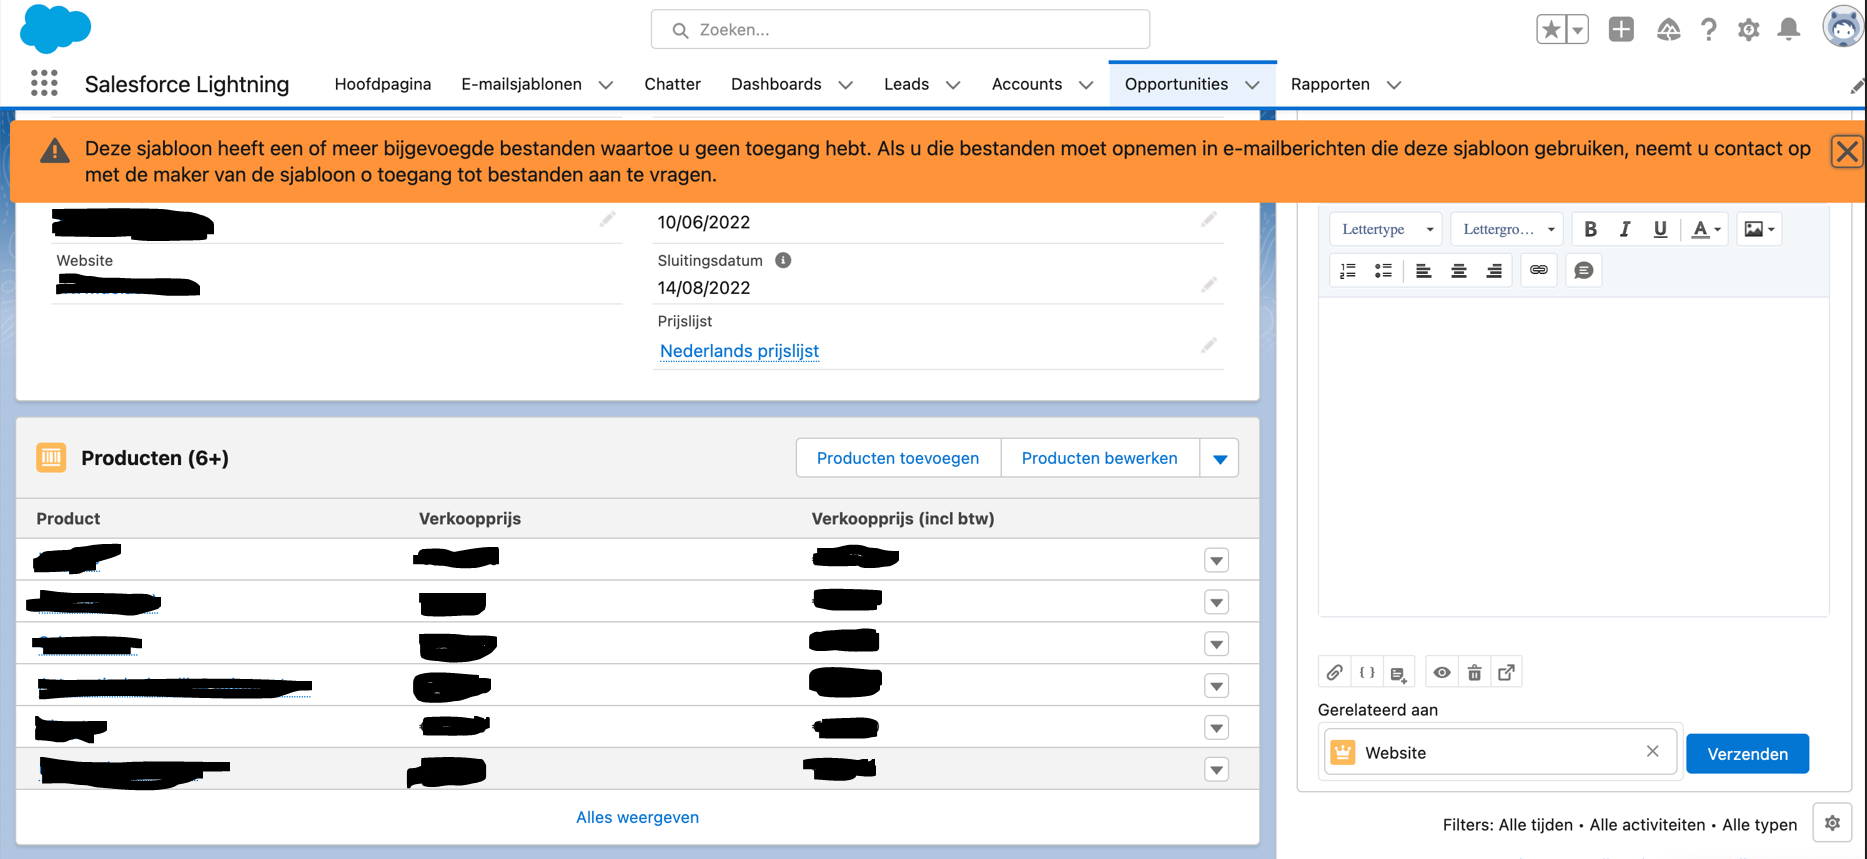Open the global create plus icon
This screenshot has width=1867, height=859.
pos(1621,30)
